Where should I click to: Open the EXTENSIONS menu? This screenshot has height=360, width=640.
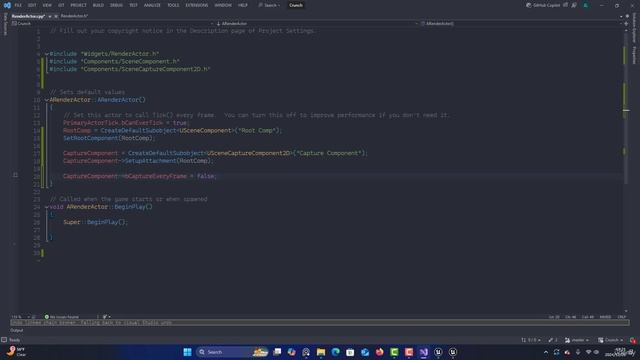[197, 5]
